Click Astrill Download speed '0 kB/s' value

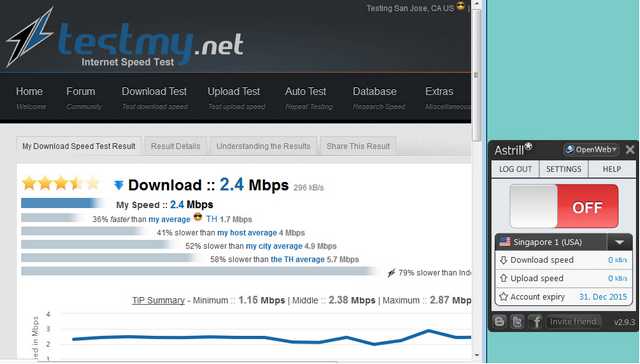[x=617, y=260]
